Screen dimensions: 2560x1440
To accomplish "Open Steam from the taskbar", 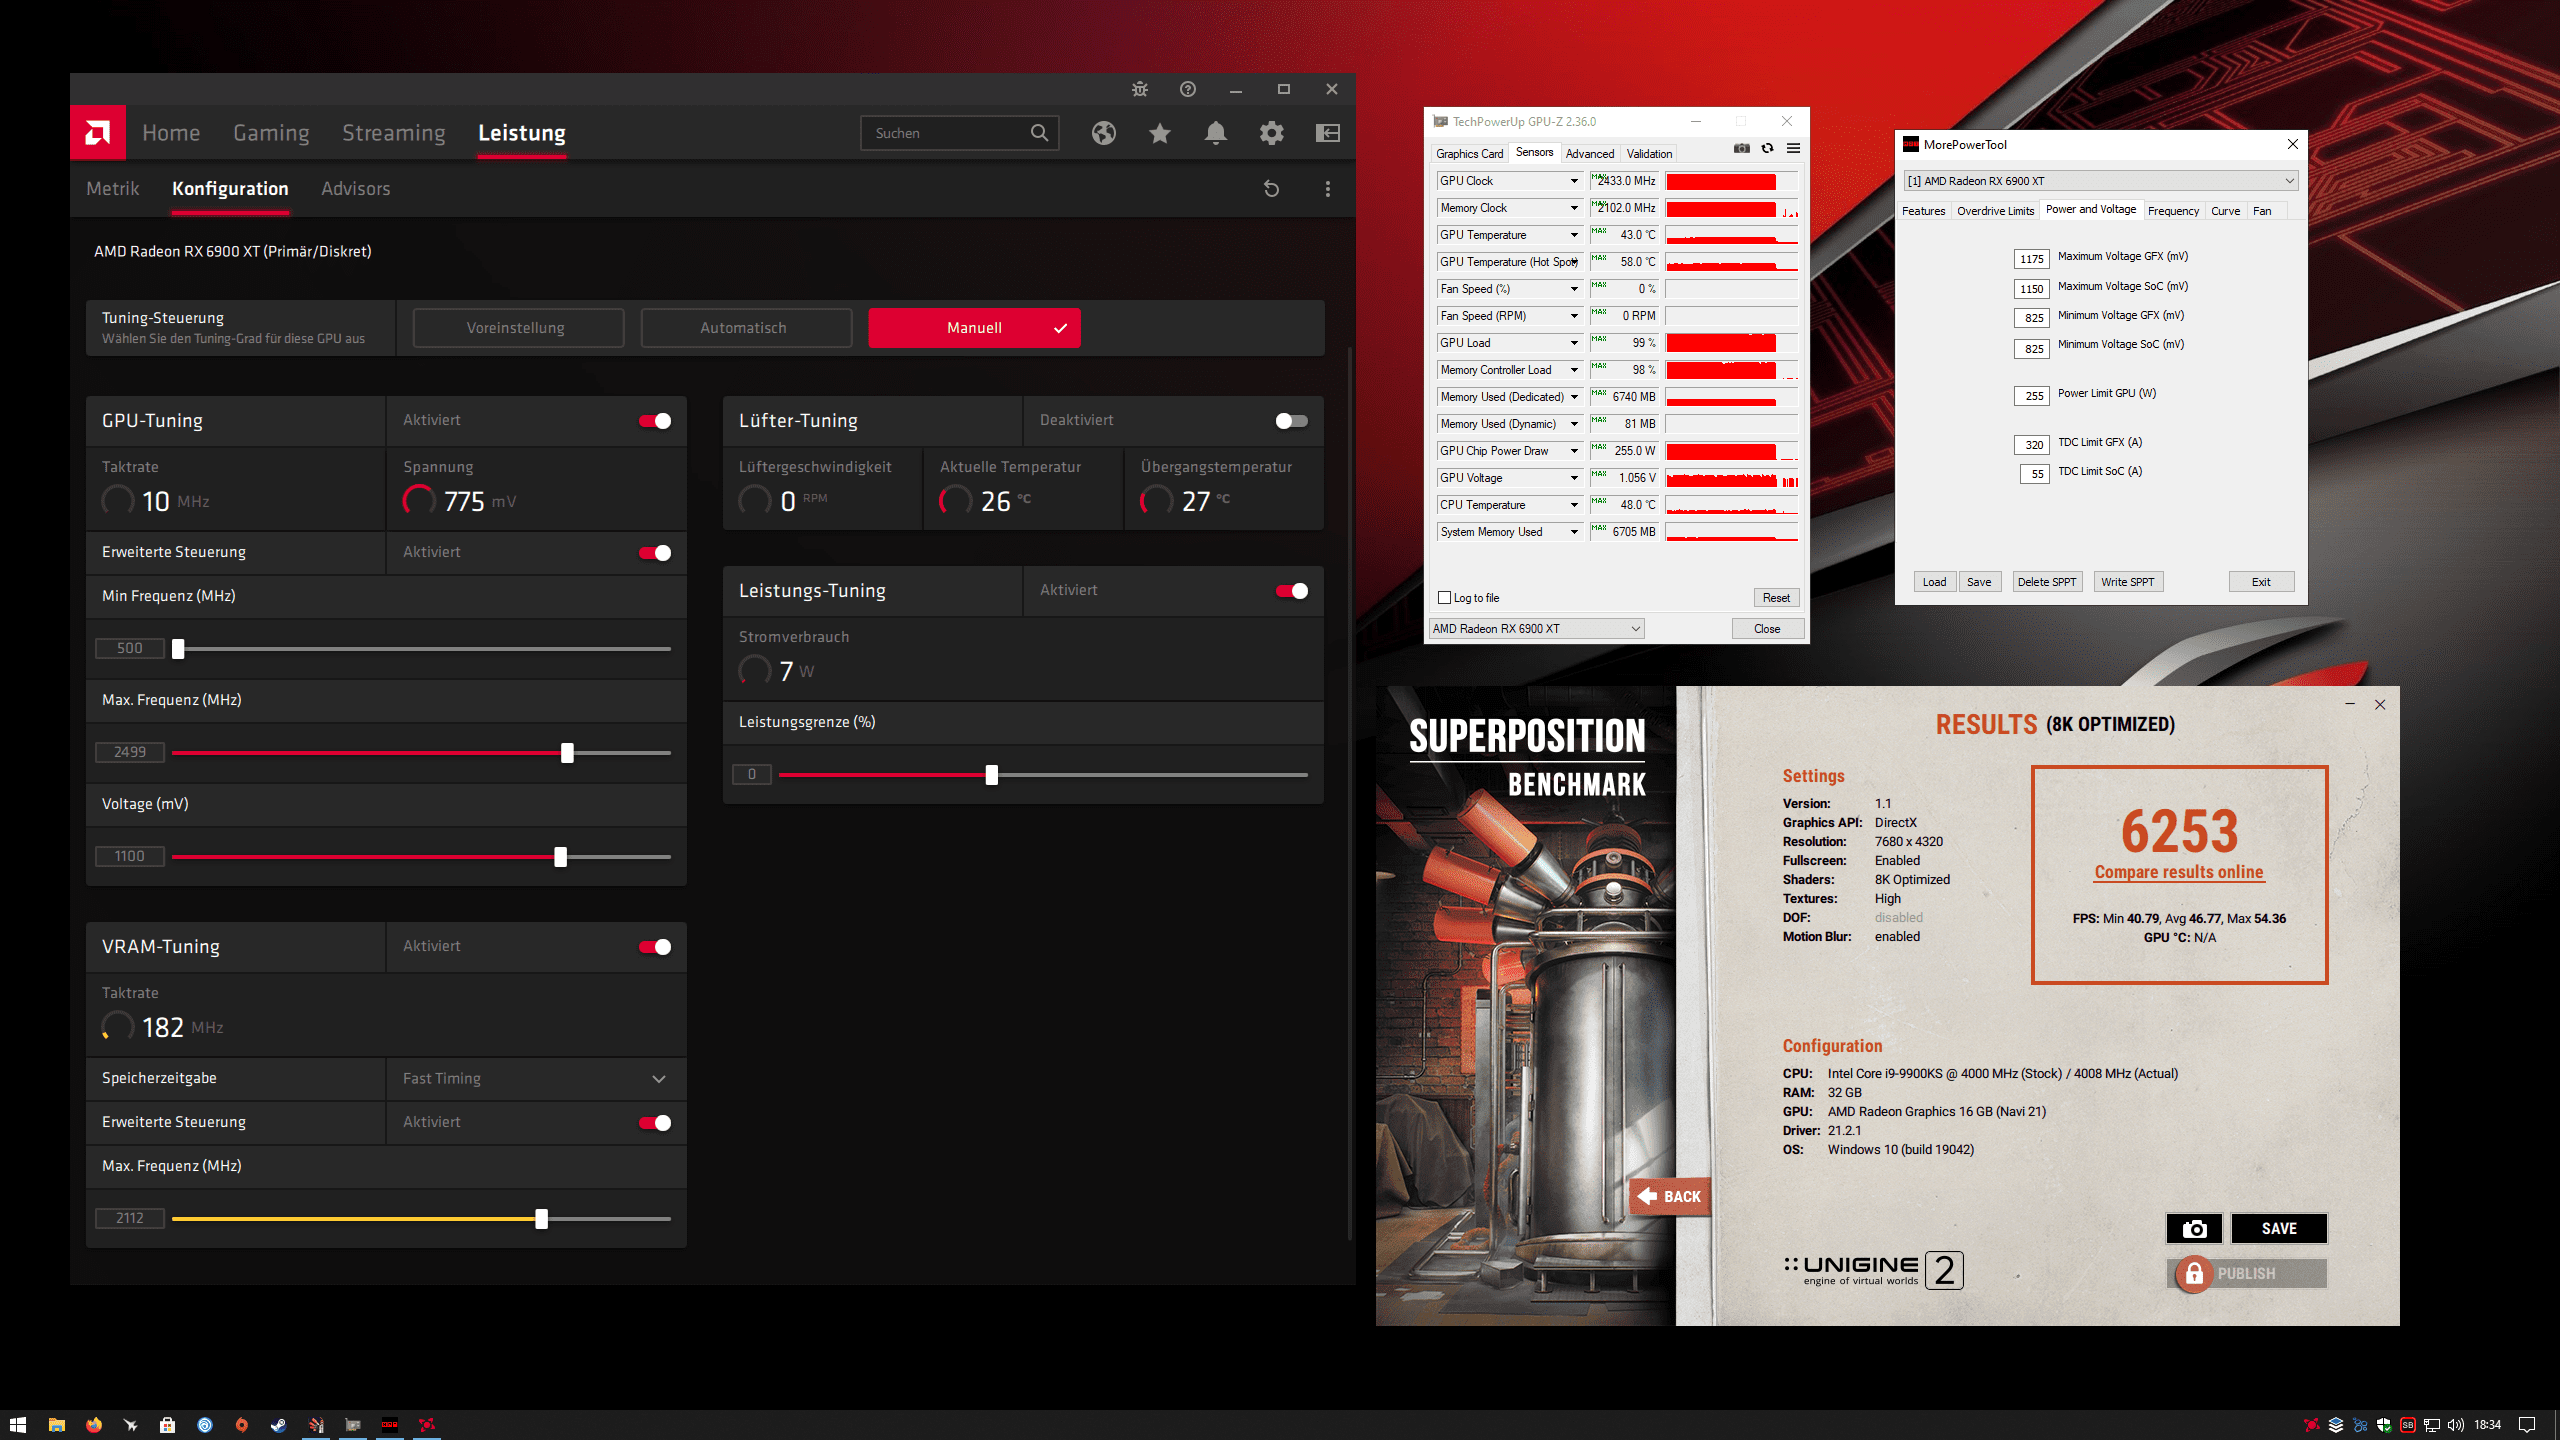I will tap(278, 1424).
